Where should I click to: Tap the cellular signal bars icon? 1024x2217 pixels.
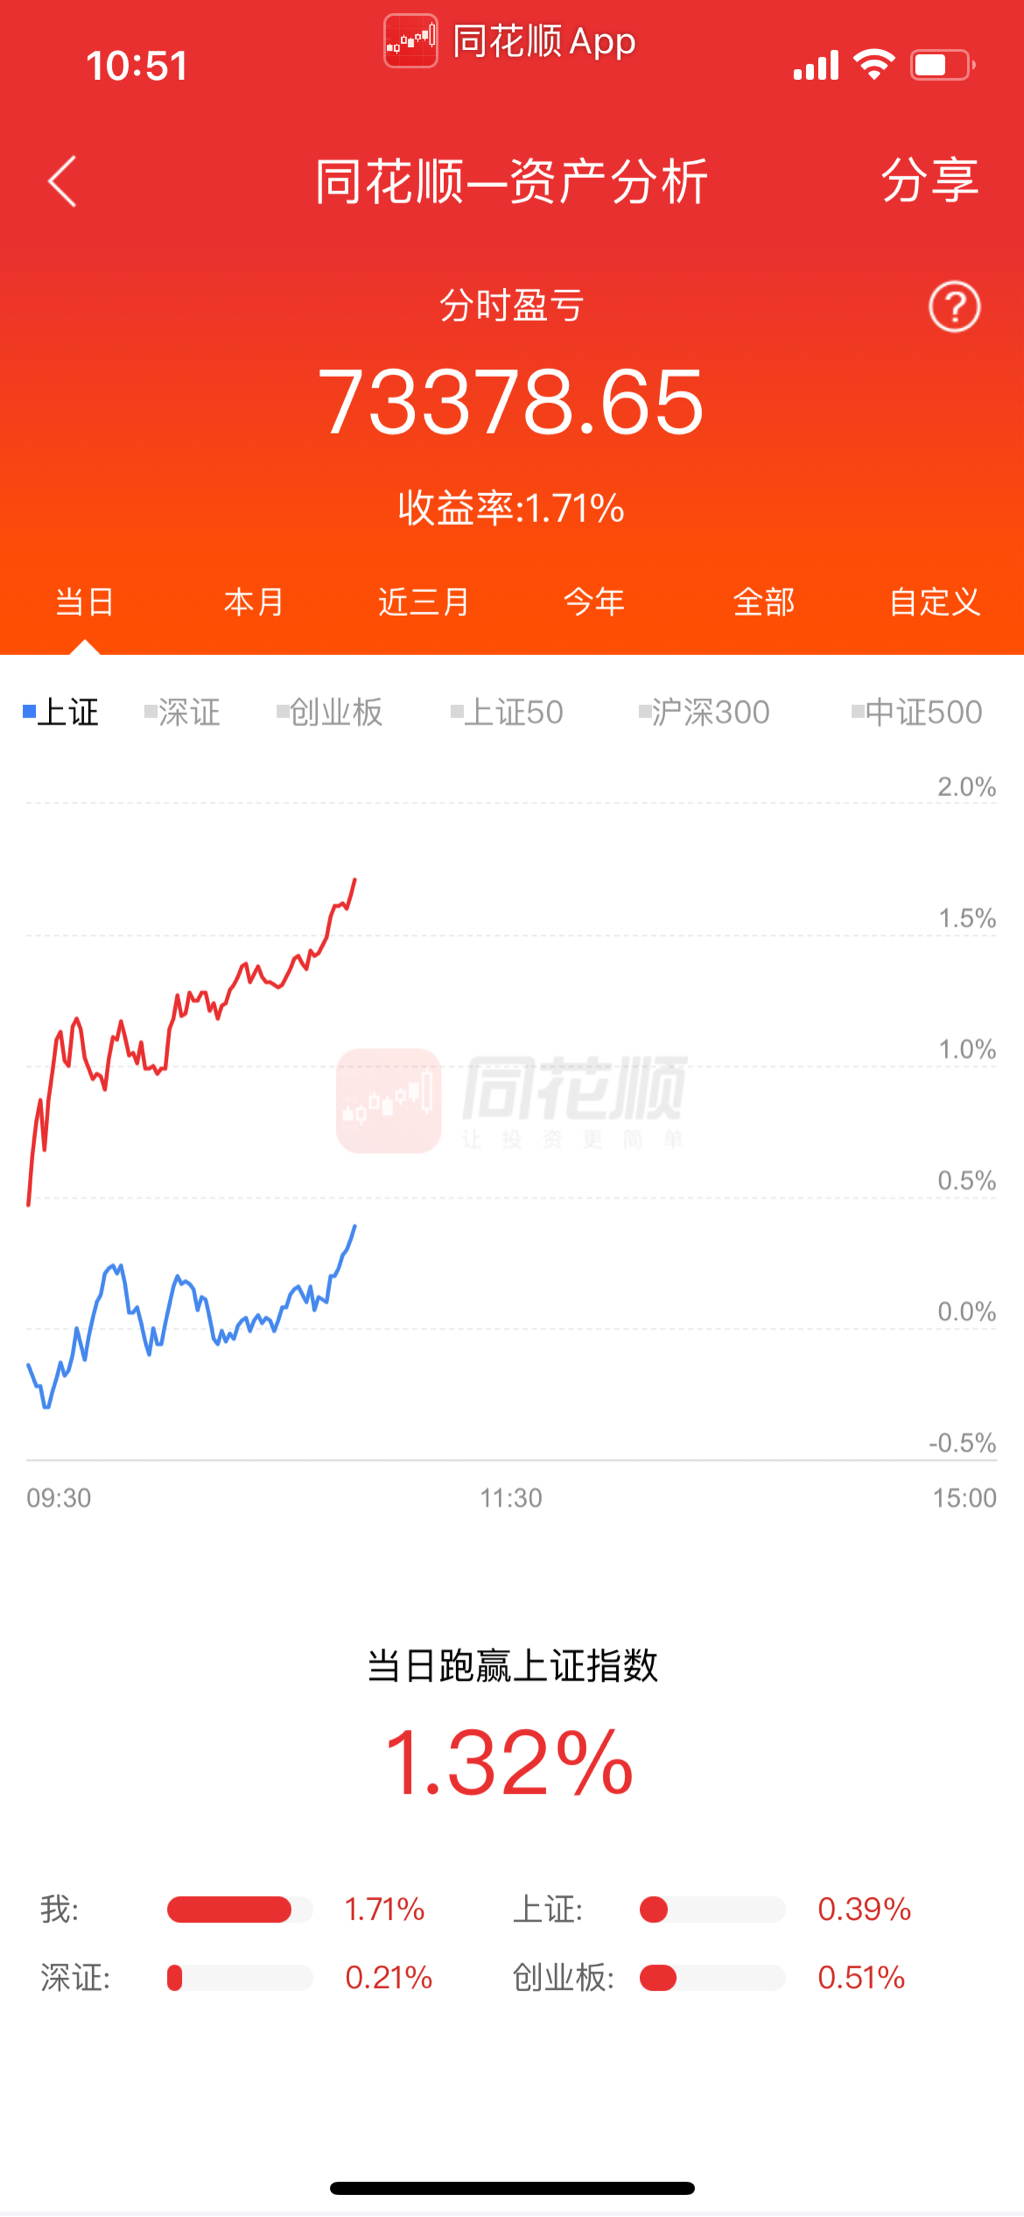click(815, 66)
